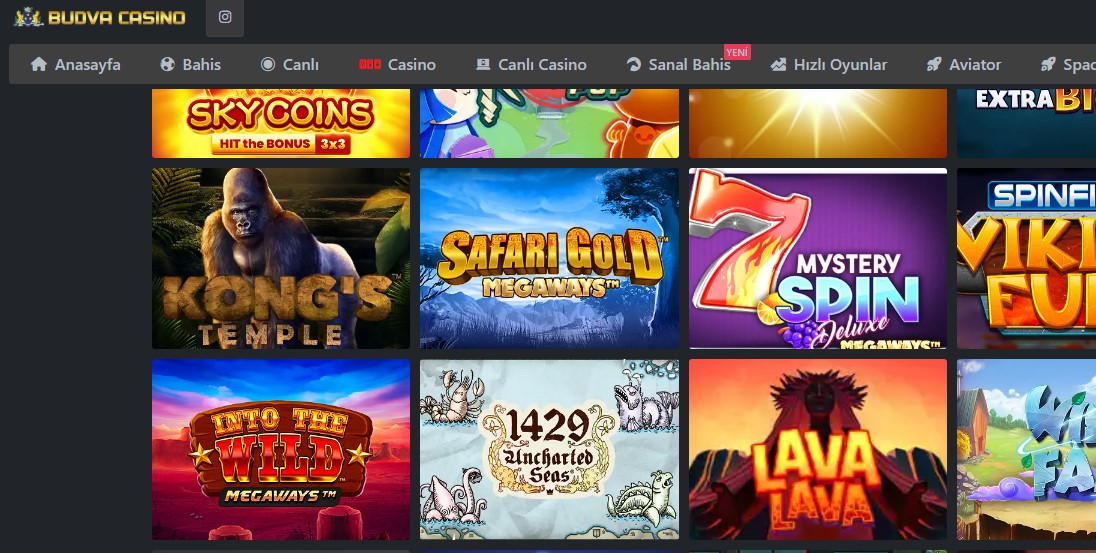Open the Instagram icon link in header
Screen dimensions: 1096x553
225,17
